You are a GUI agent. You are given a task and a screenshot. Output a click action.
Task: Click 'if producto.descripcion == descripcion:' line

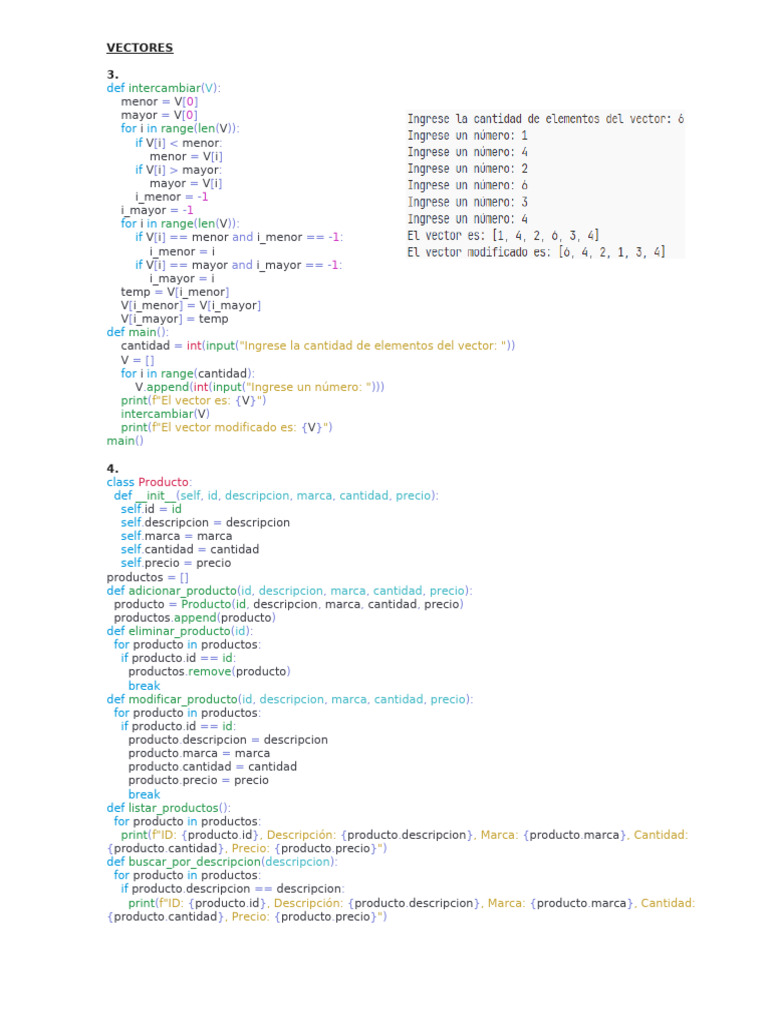[x=232, y=889]
